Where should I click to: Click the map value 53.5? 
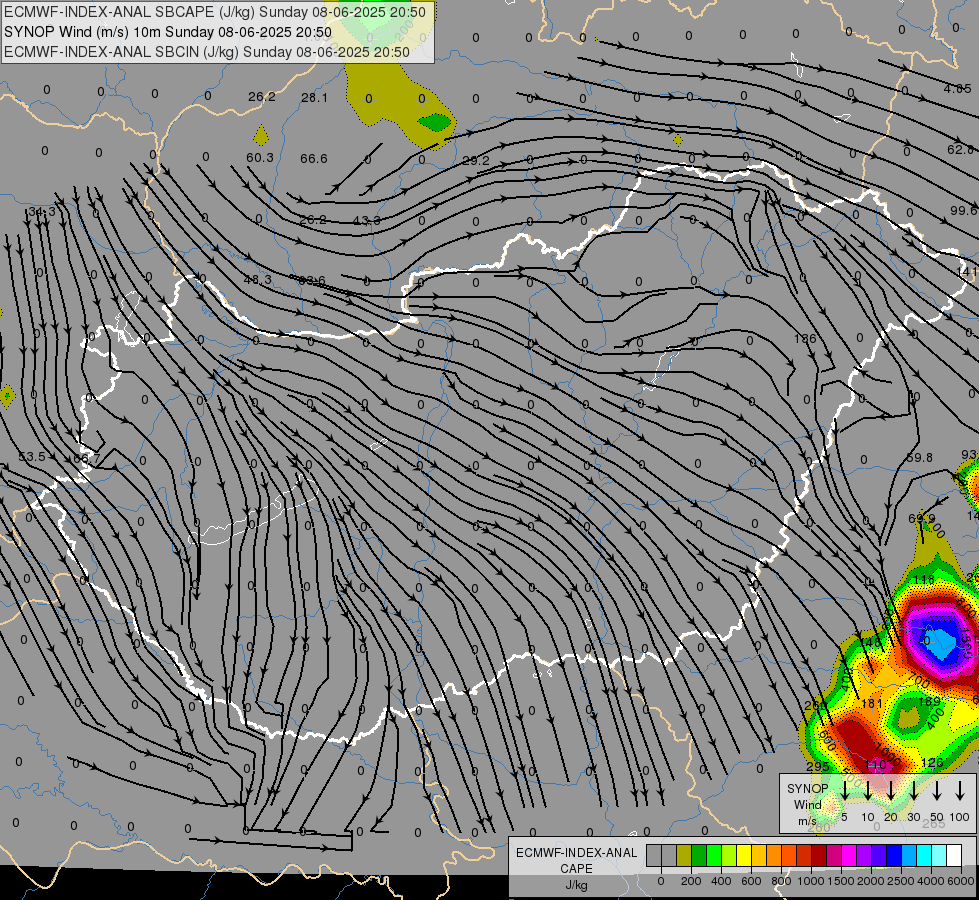pos(32,457)
